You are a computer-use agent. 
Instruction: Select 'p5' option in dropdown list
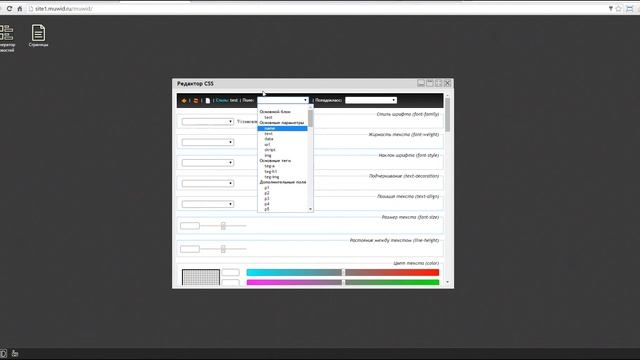[x=282, y=209]
